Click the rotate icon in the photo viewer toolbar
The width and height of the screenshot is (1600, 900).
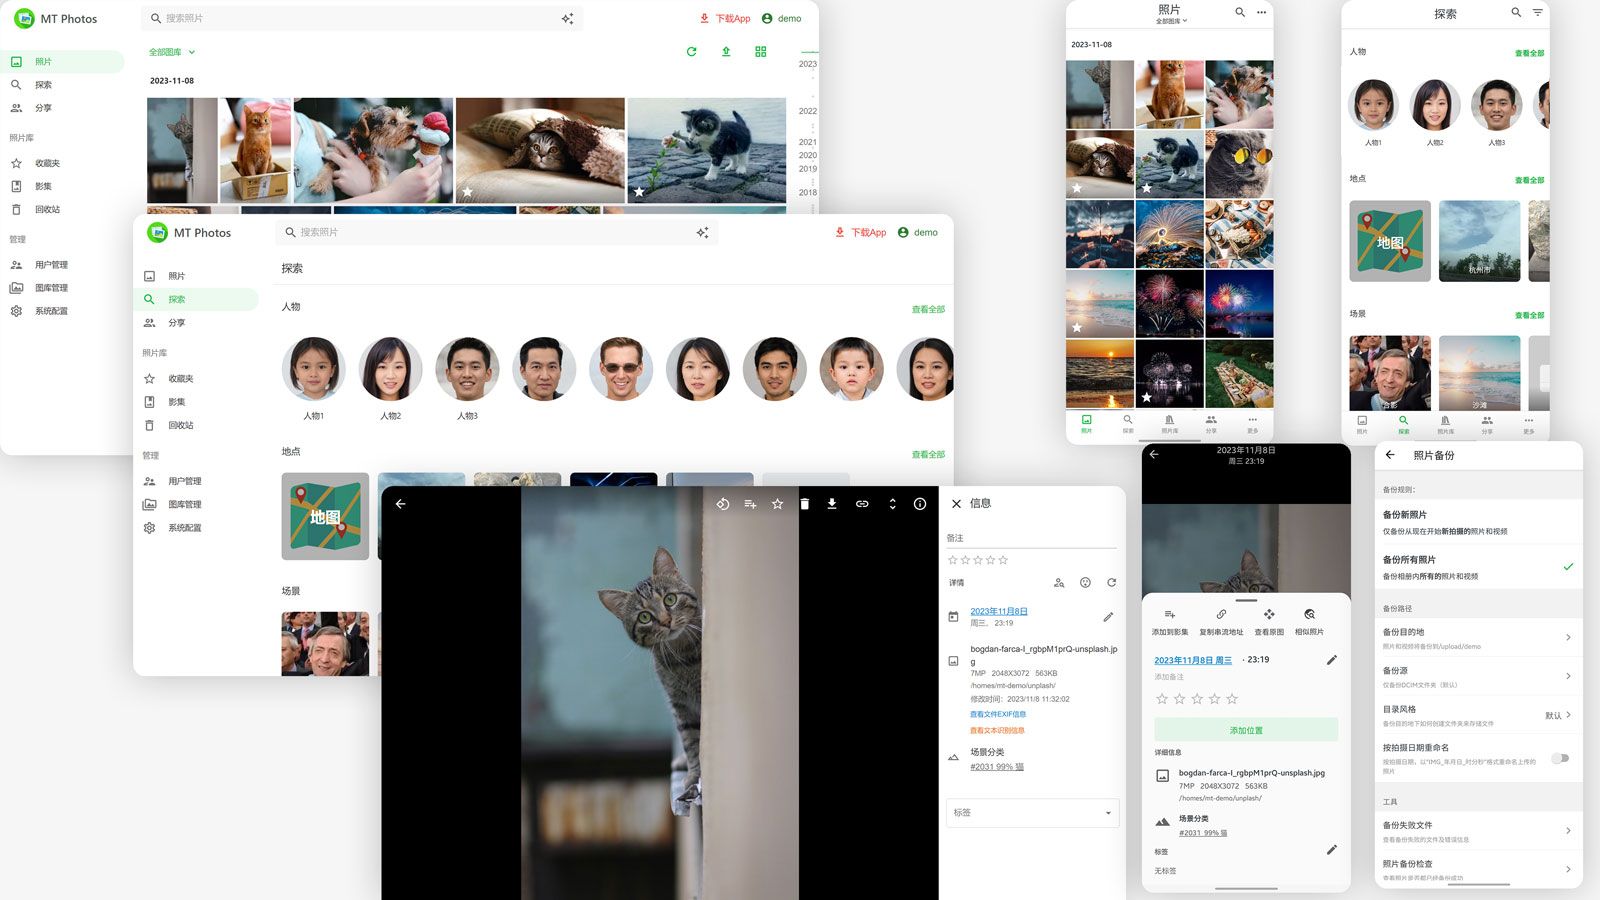(x=722, y=504)
